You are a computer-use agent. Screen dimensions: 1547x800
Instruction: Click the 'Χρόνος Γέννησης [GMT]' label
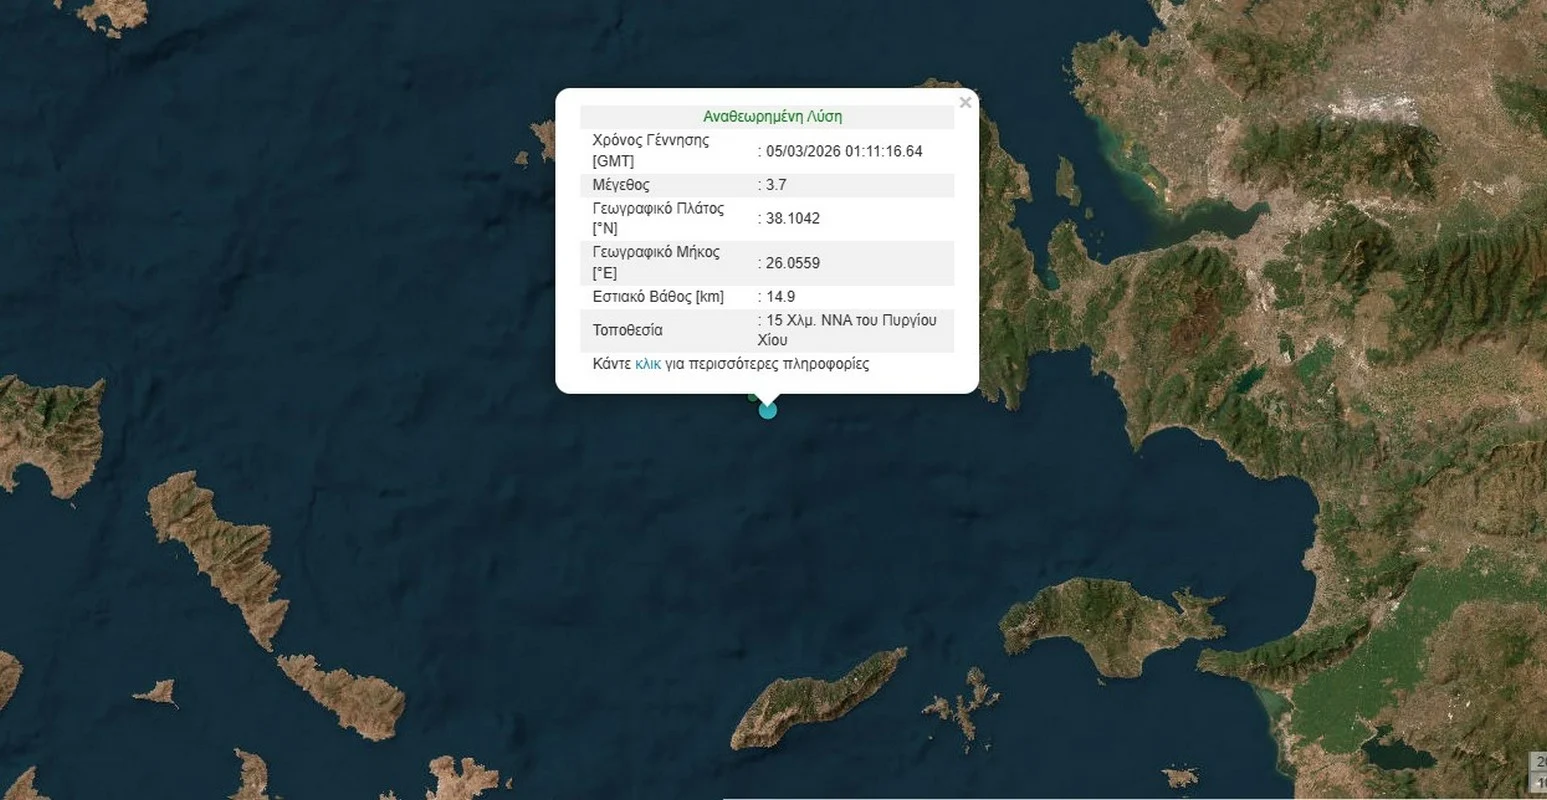point(650,151)
